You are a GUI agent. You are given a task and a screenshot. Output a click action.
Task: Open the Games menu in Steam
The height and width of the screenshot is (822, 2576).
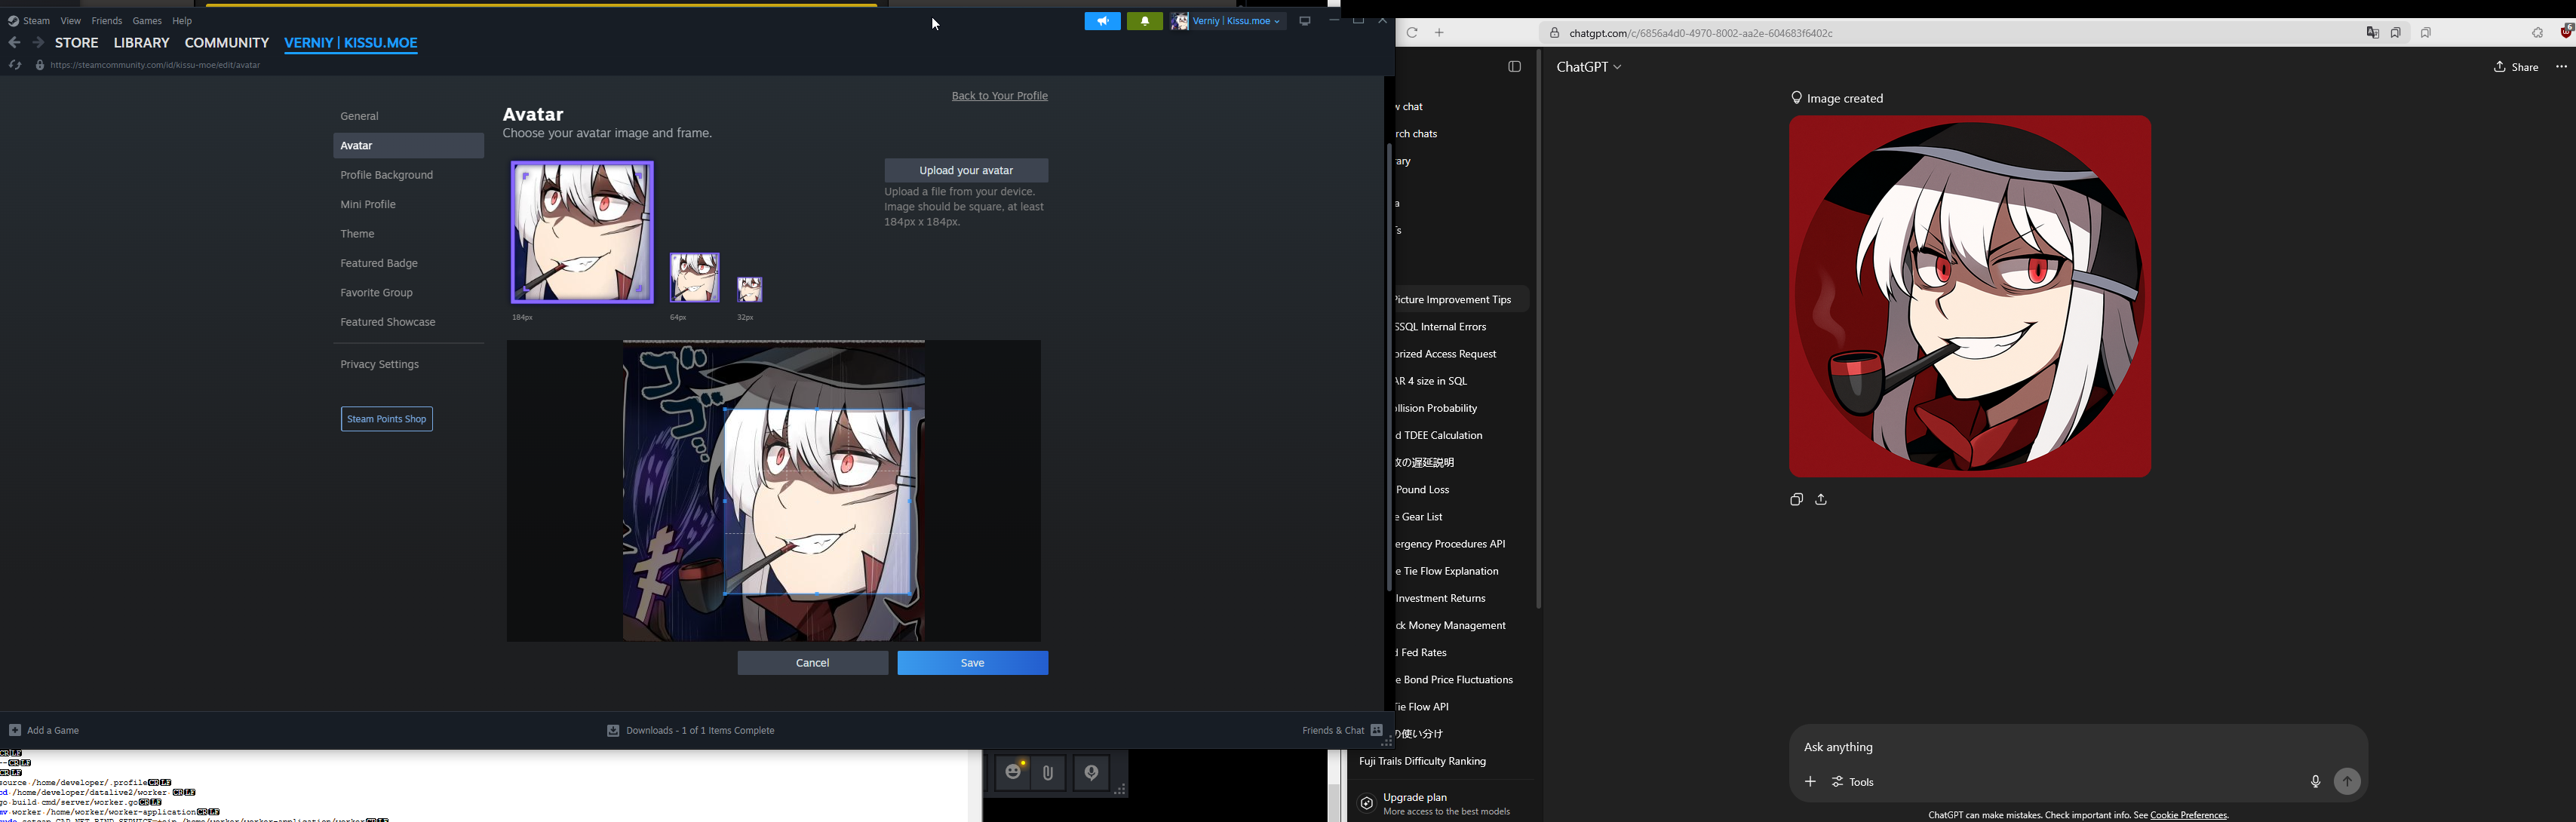click(147, 21)
